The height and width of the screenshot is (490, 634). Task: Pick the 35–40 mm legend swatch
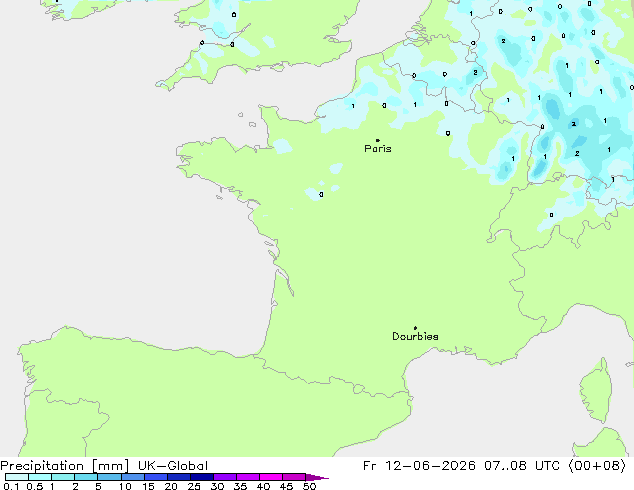247,477
